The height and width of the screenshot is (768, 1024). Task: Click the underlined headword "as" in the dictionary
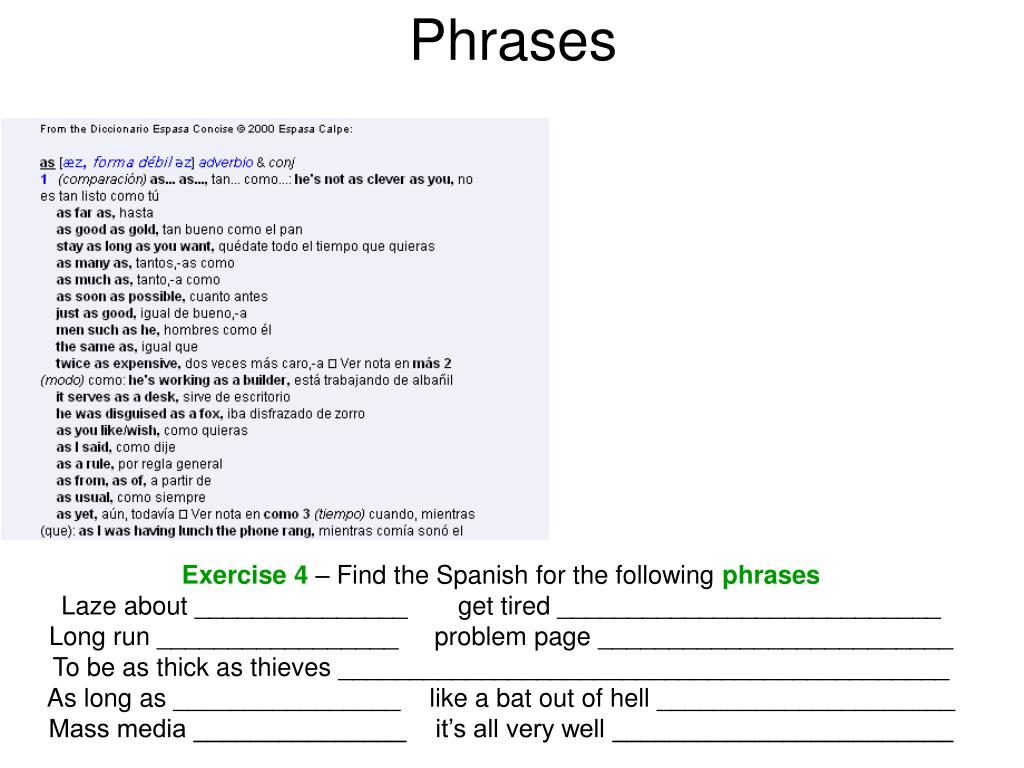point(47,163)
